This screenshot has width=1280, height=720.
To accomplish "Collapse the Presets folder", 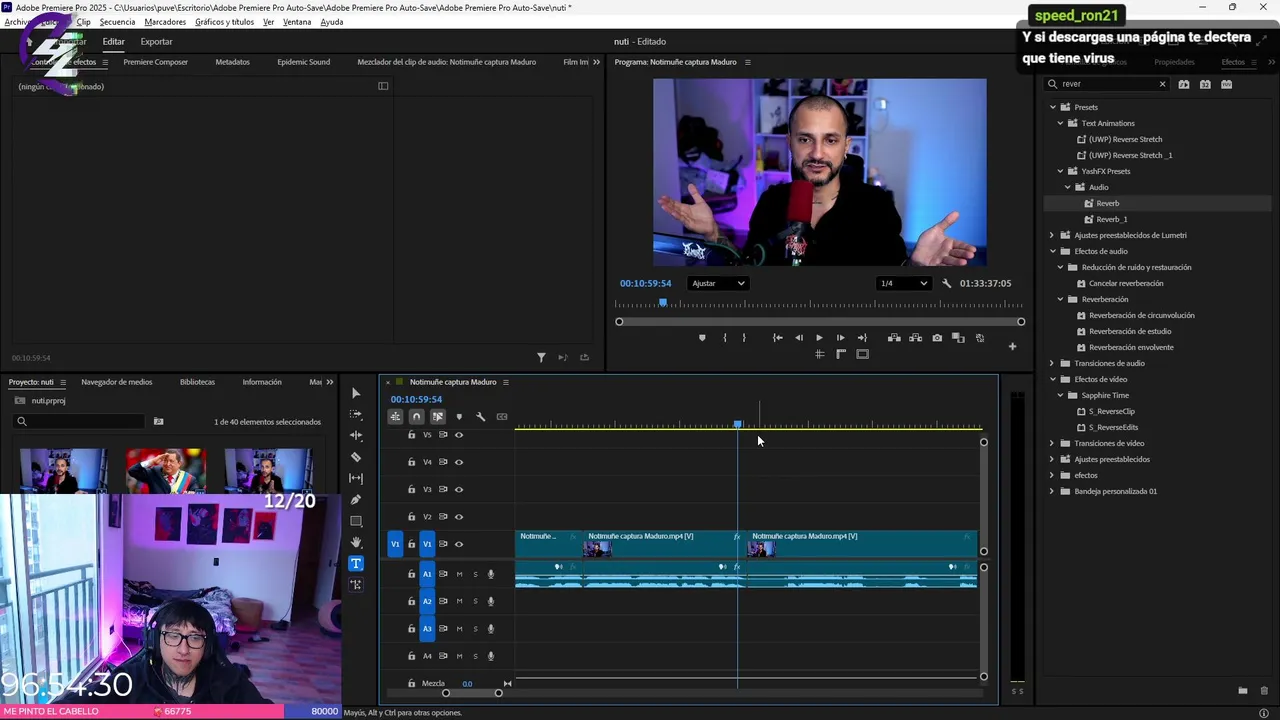I will click(1053, 107).
